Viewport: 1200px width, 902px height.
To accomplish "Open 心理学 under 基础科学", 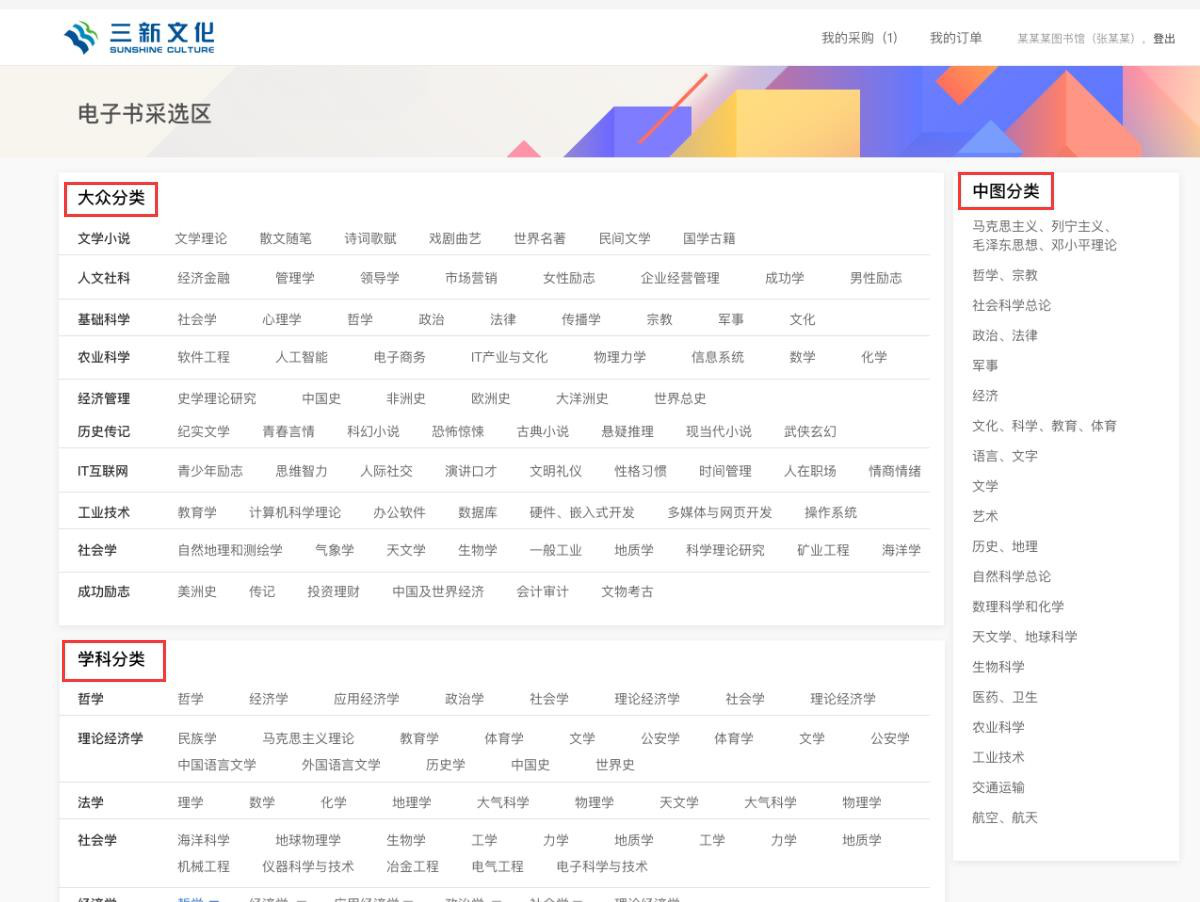I will pyautogui.click(x=282, y=319).
